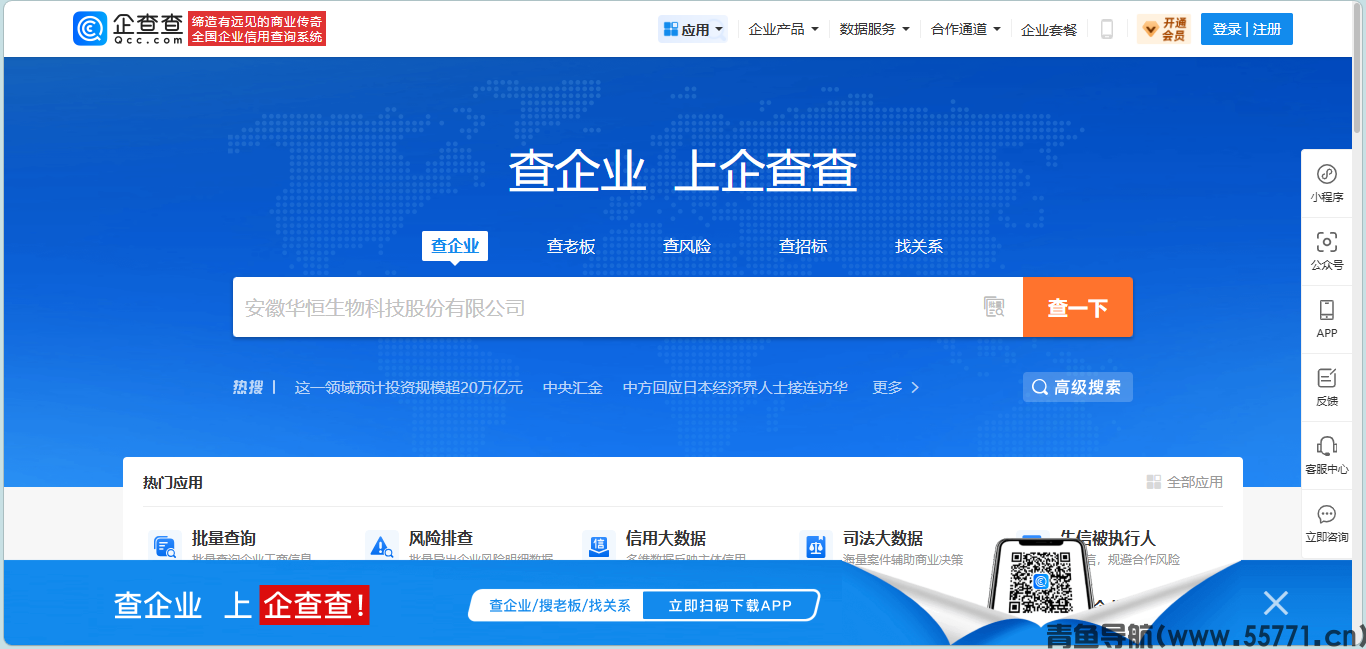Screen dimensions: 1366x649
Task: Open the APP sidebar phone icon
Action: (1327, 310)
